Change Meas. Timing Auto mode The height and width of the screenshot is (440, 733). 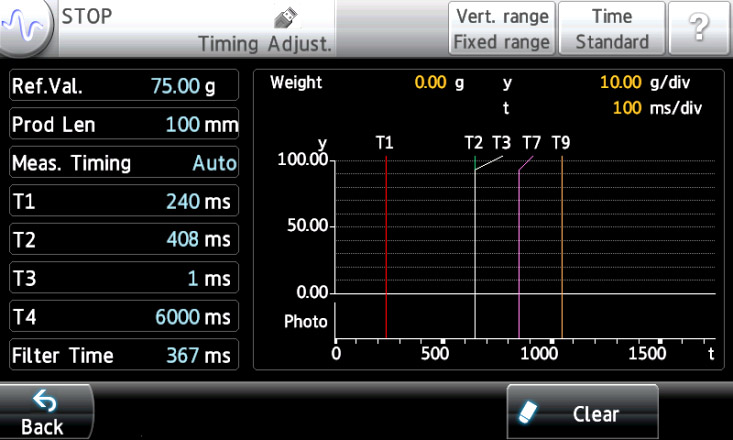coord(124,163)
